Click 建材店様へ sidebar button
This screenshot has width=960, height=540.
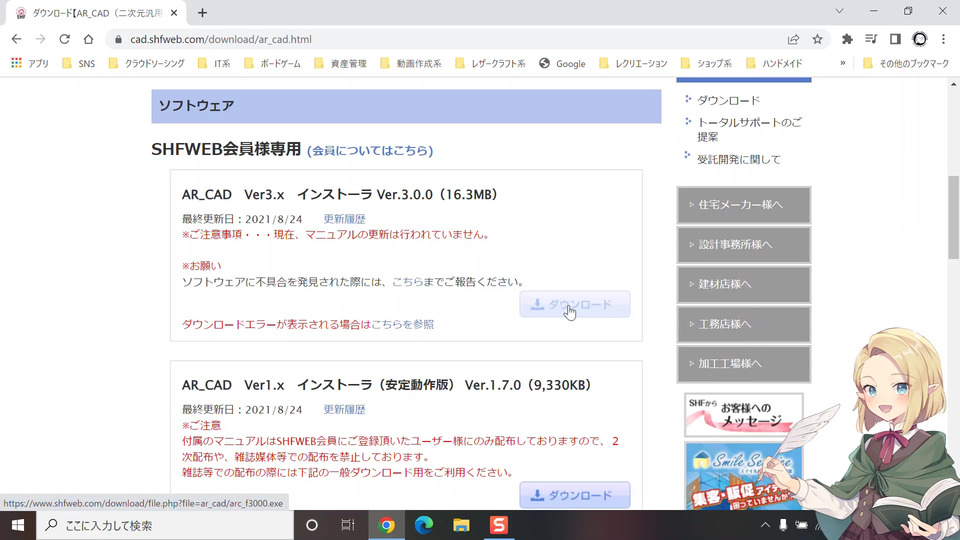click(743, 284)
